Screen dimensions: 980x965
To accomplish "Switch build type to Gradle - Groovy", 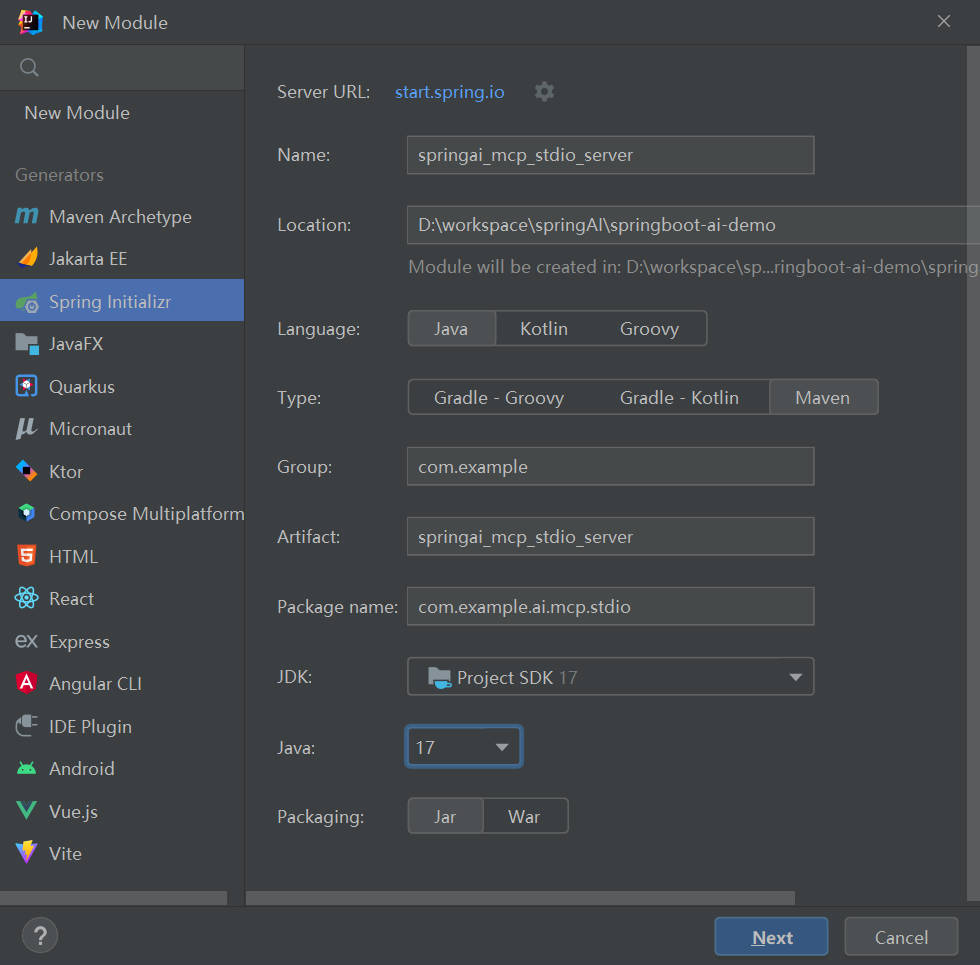I will [499, 398].
